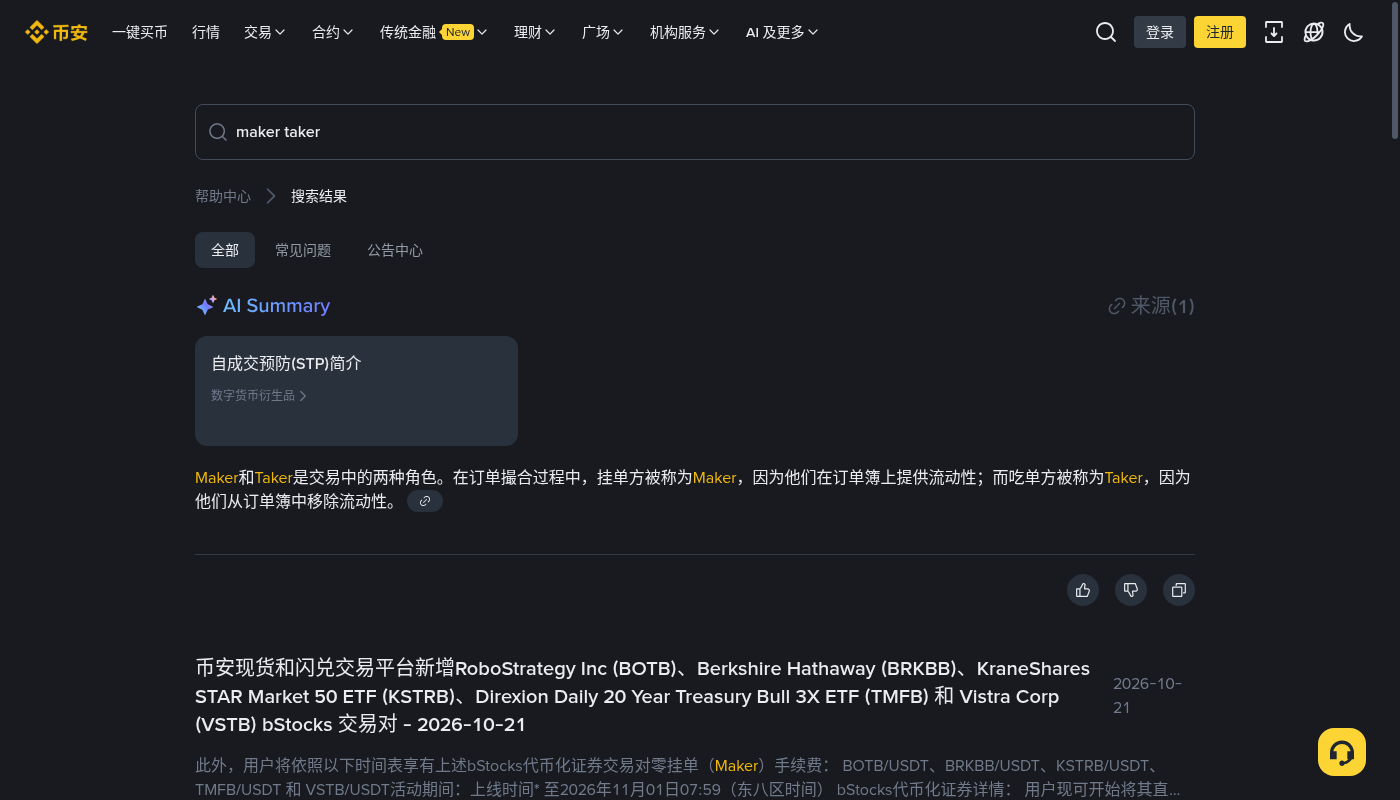Image resolution: width=1400 pixels, height=800 pixels.
Task: Open 行情 in the navigation
Action: pos(206,32)
